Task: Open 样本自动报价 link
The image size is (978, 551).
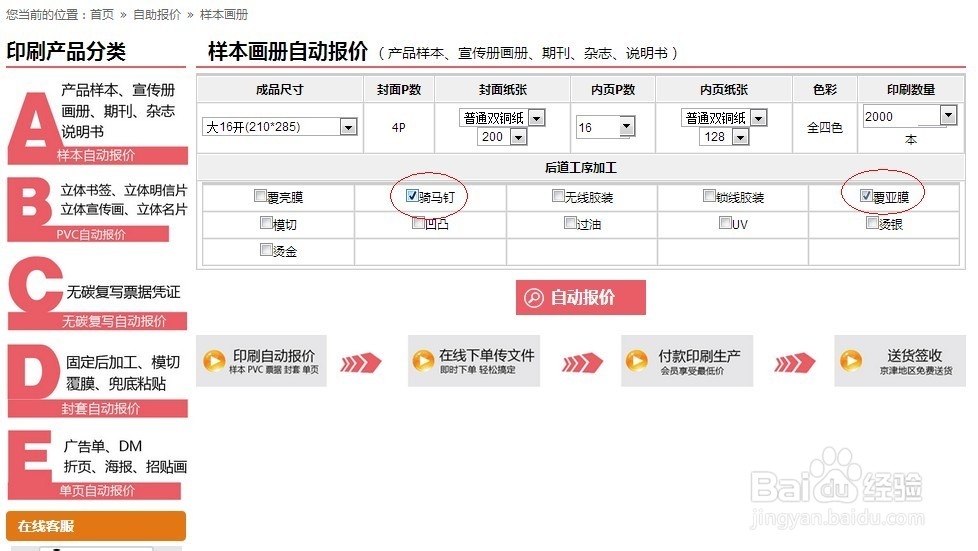Action: [x=96, y=155]
